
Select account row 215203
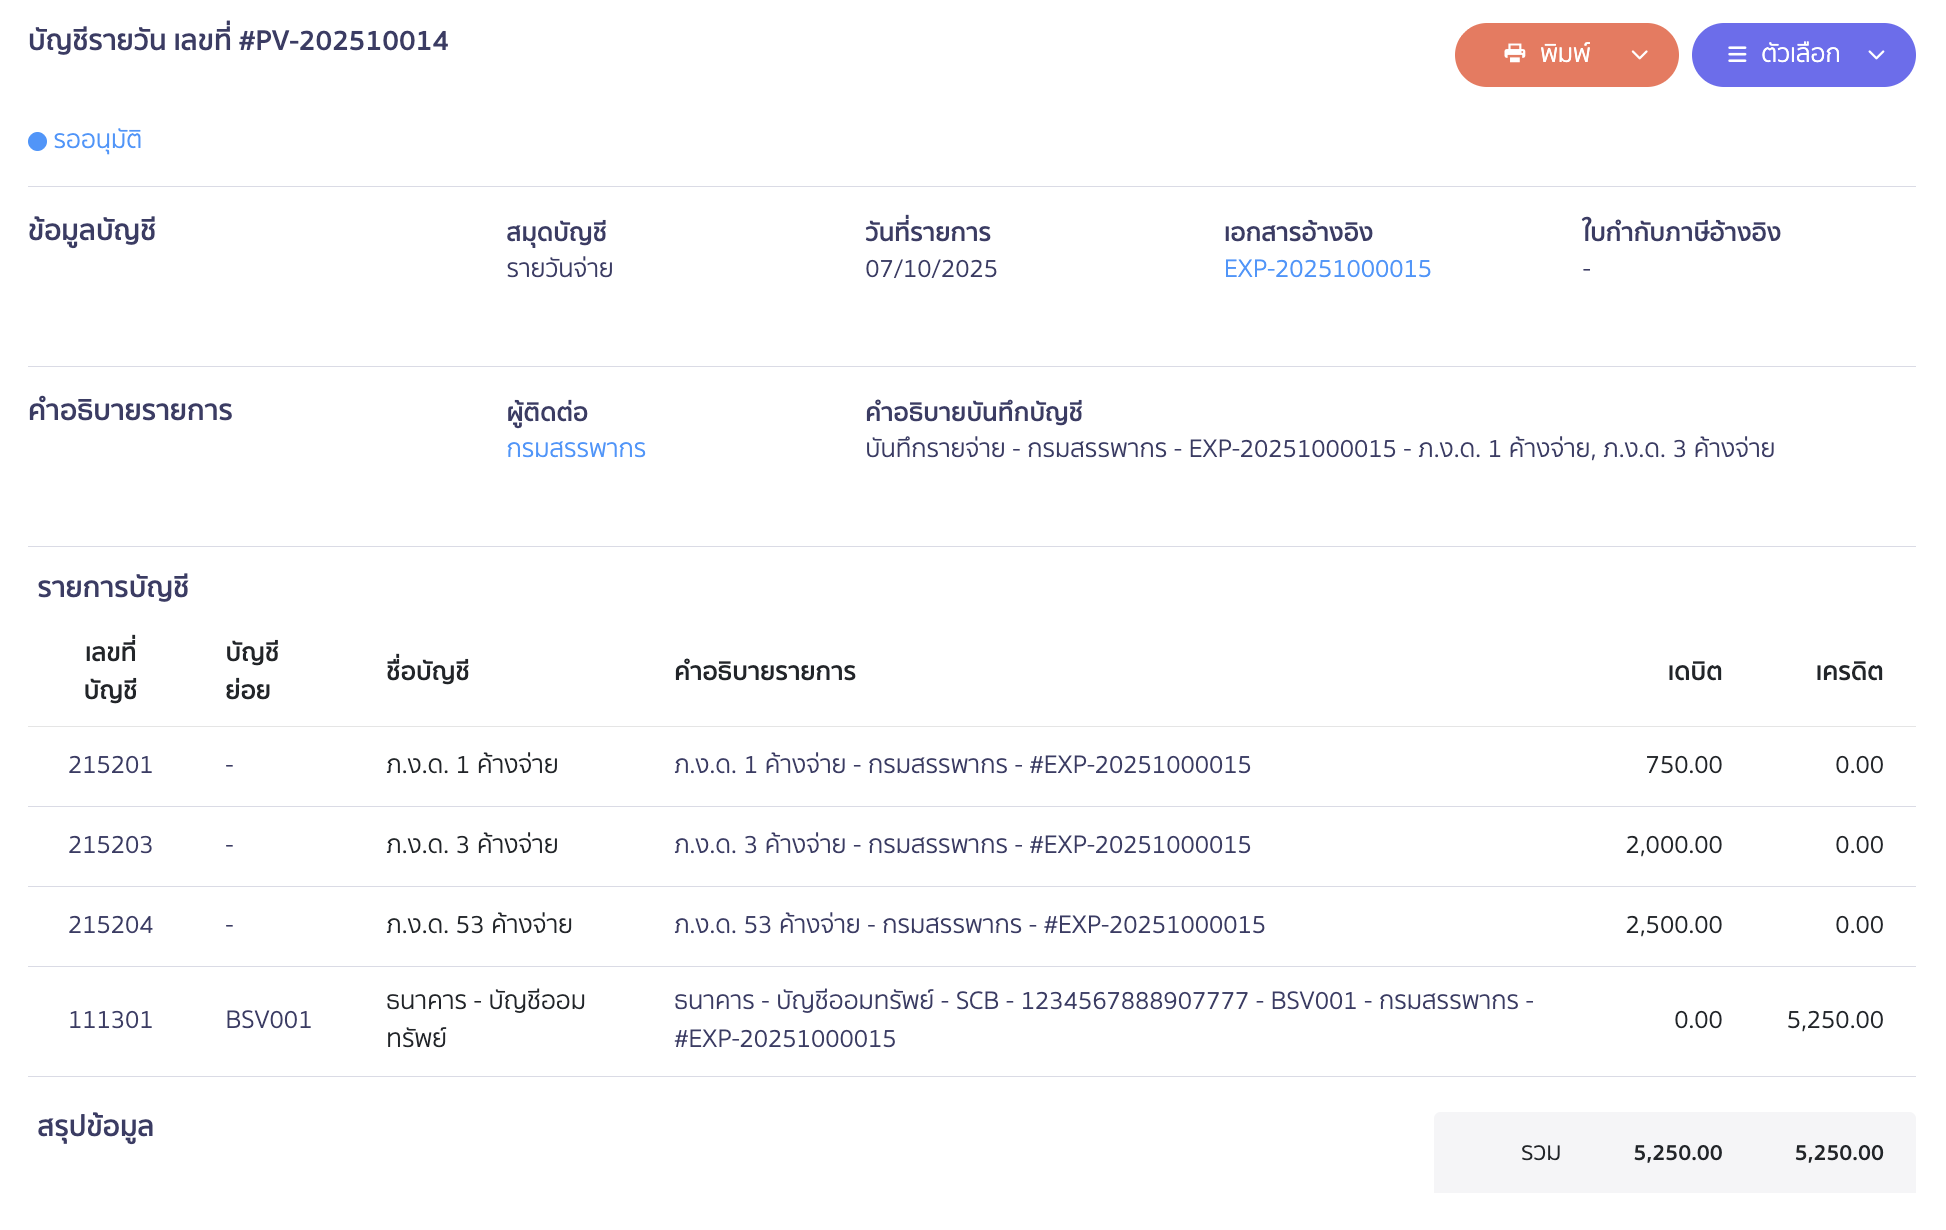click(x=110, y=845)
